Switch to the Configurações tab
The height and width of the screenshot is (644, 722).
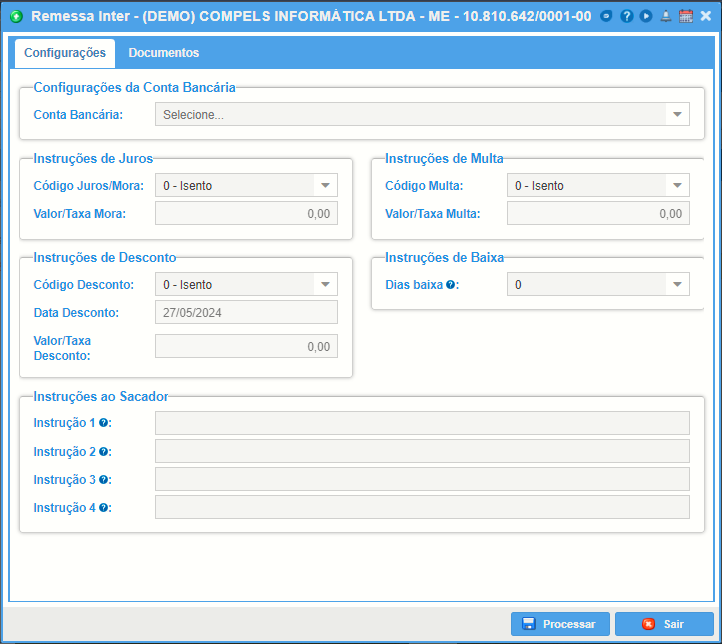coord(65,53)
